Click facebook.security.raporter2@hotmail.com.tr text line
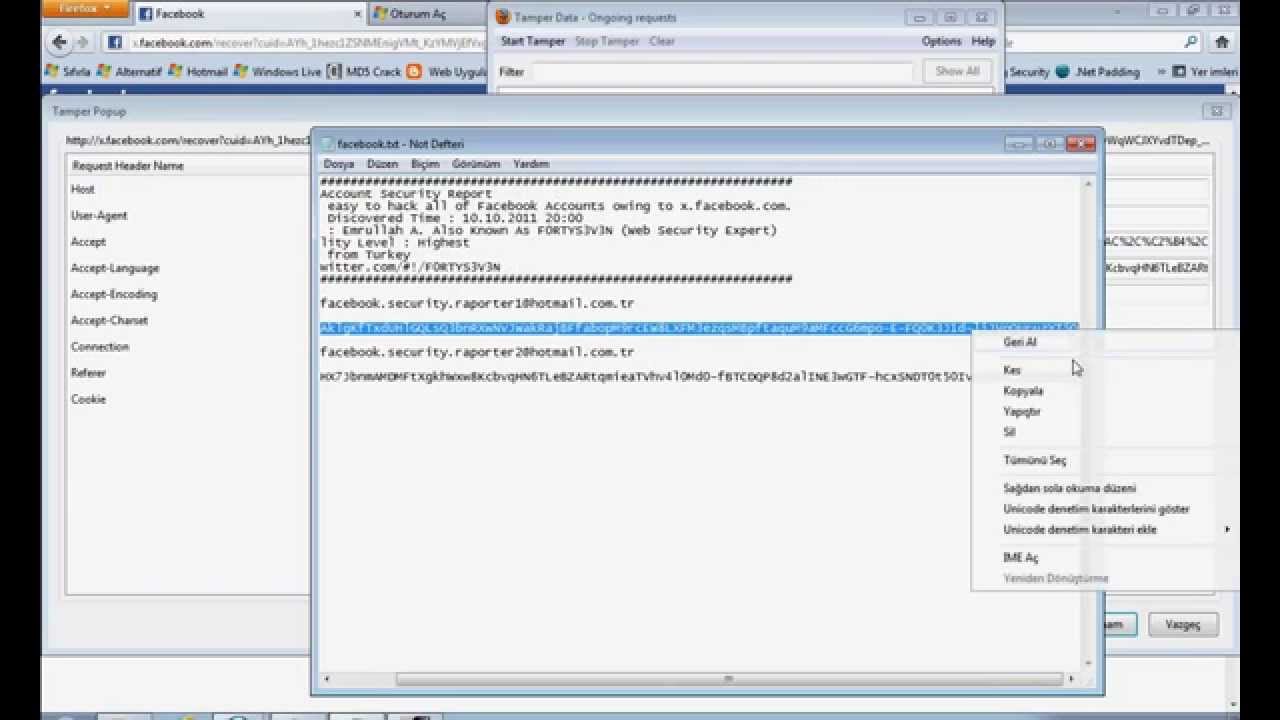This screenshot has width=1280, height=720. point(477,352)
